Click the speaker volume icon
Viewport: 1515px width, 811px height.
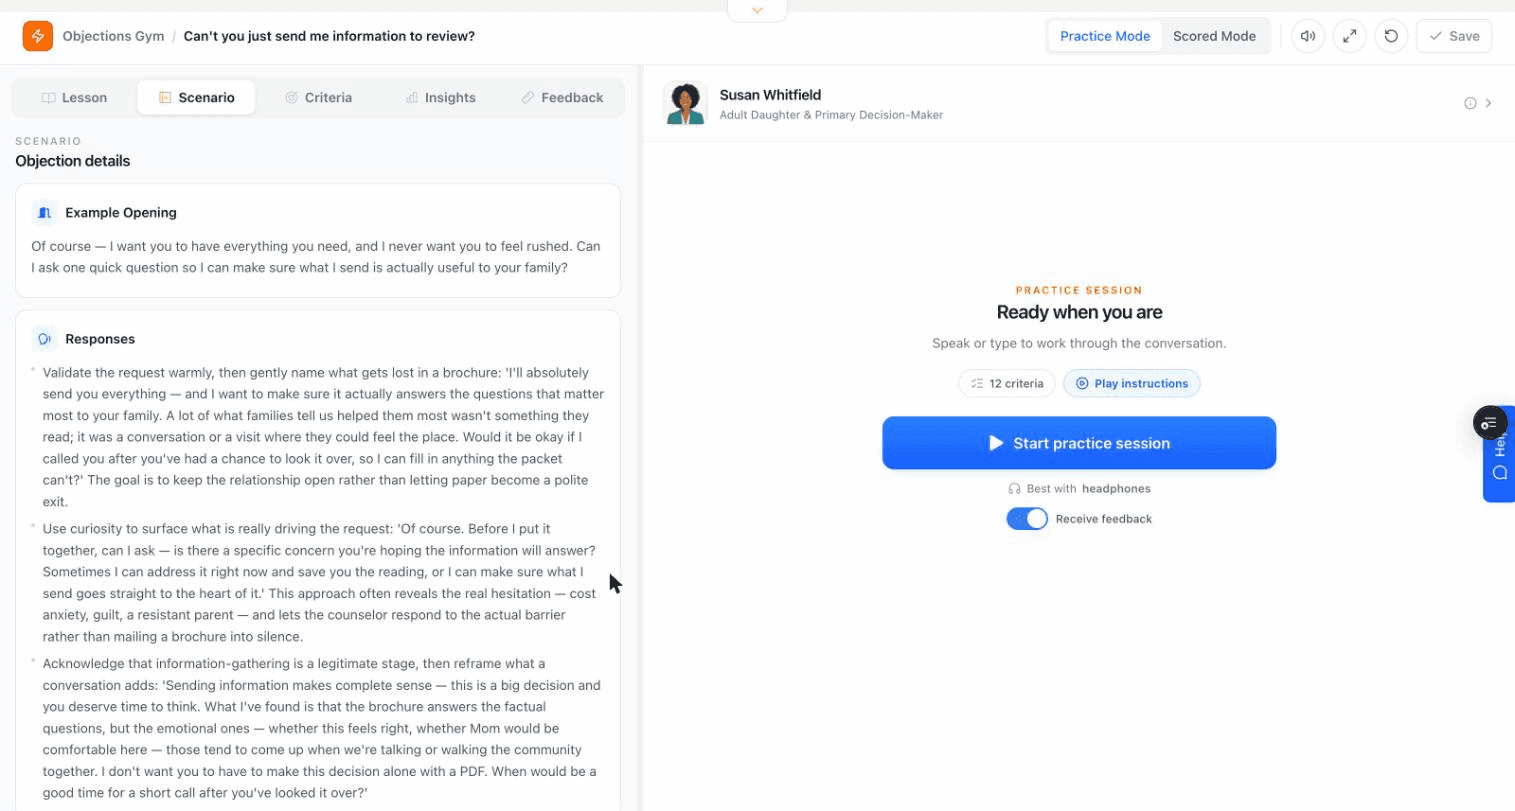pyautogui.click(x=1307, y=36)
